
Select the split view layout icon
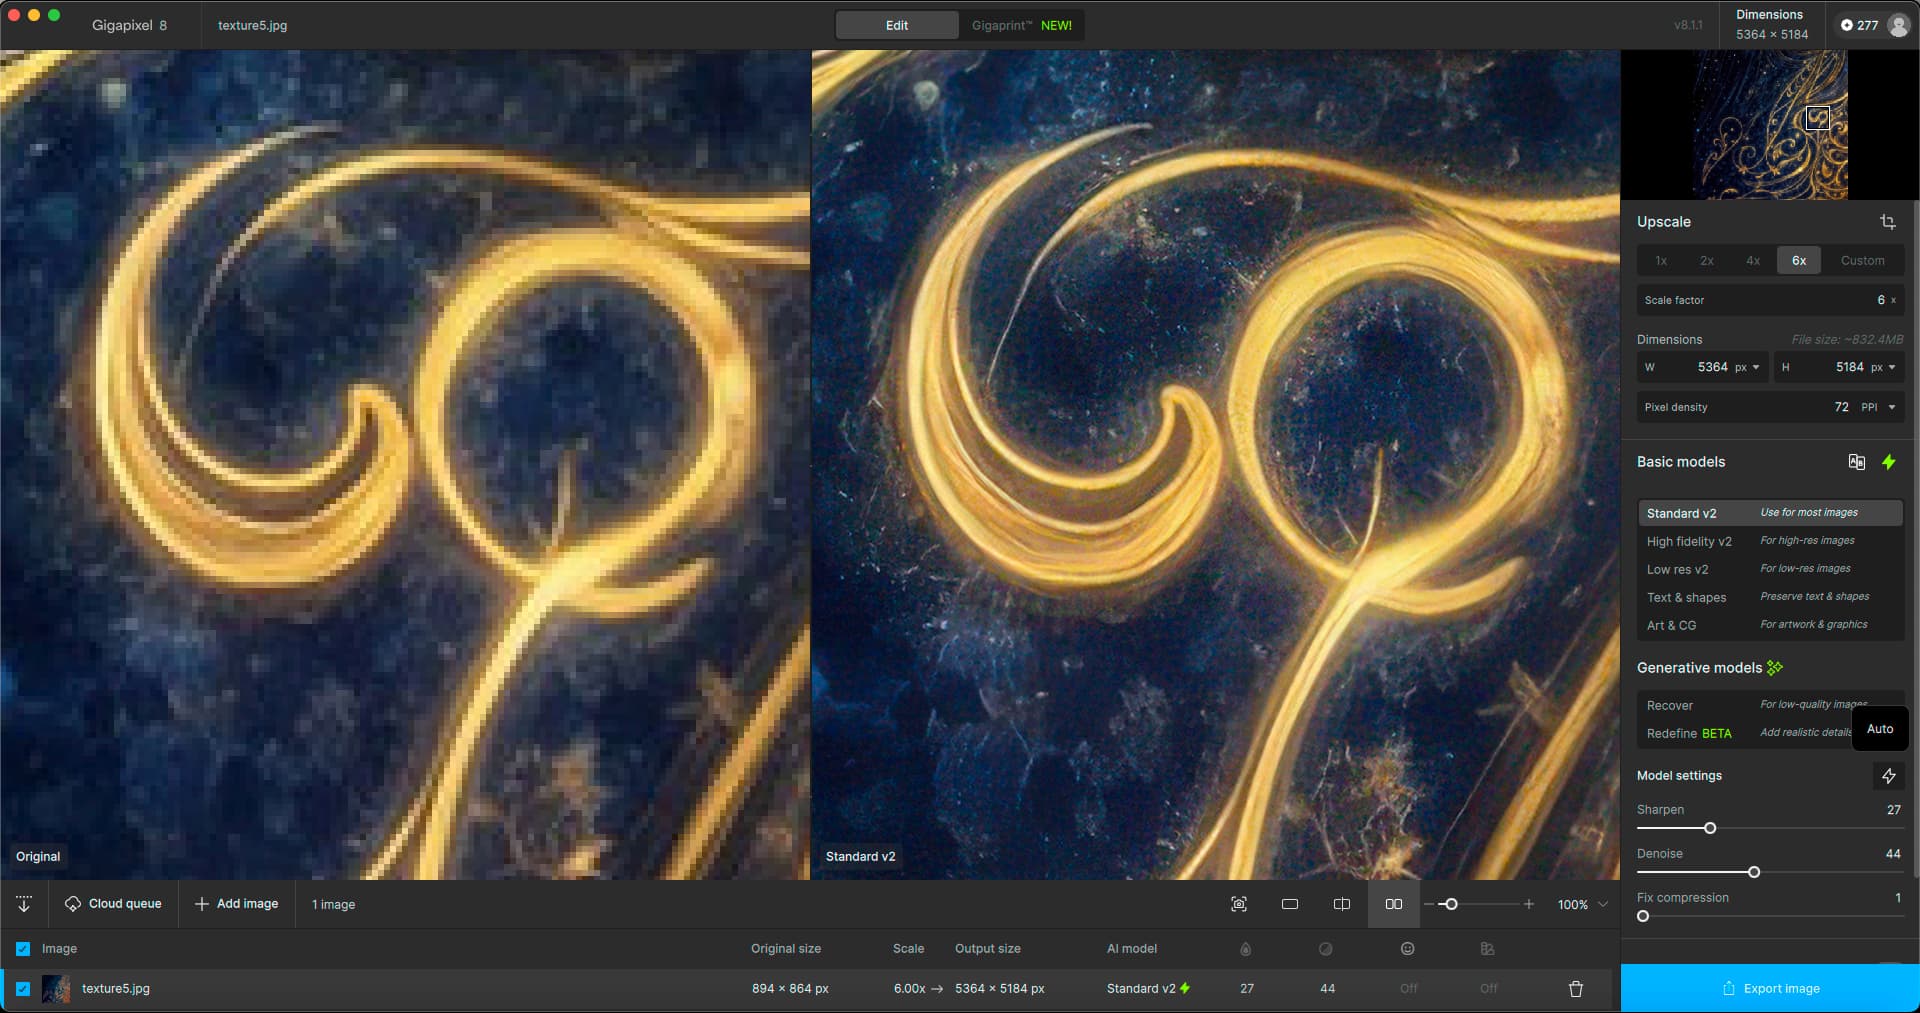[x=1342, y=904]
